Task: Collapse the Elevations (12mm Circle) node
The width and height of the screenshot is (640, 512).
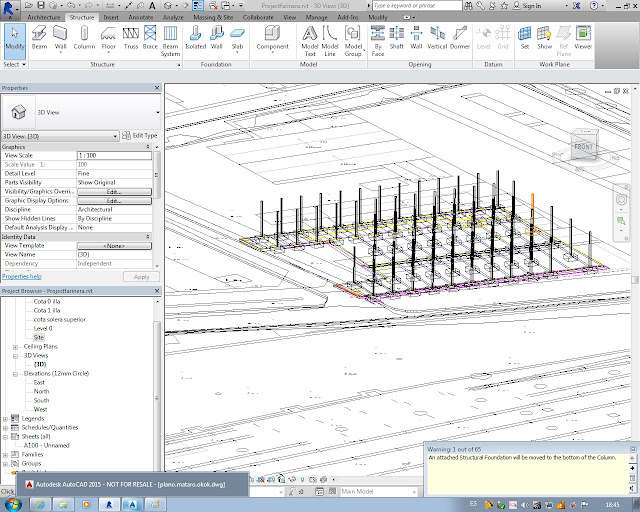Action: 17,373
